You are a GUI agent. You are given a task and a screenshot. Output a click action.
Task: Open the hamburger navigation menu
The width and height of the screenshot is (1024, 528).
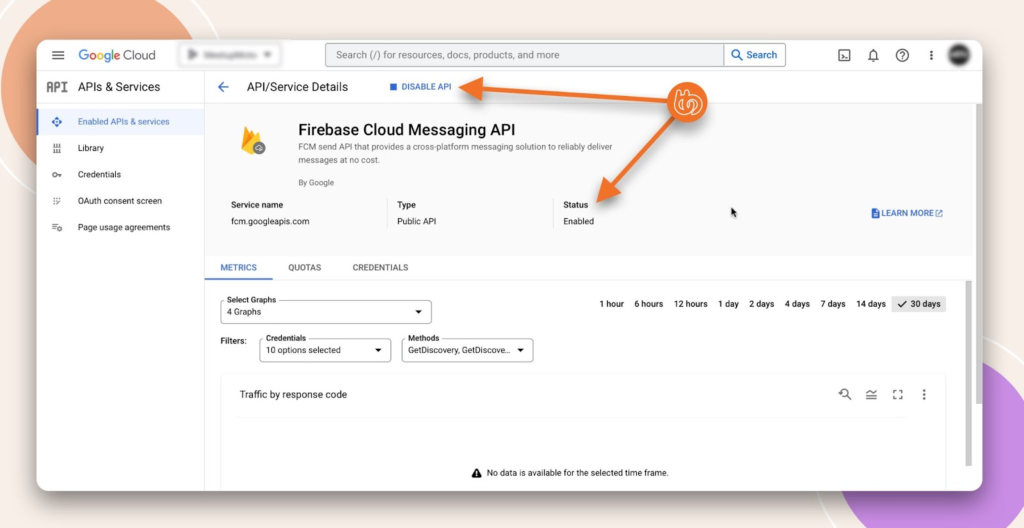pyautogui.click(x=58, y=55)
